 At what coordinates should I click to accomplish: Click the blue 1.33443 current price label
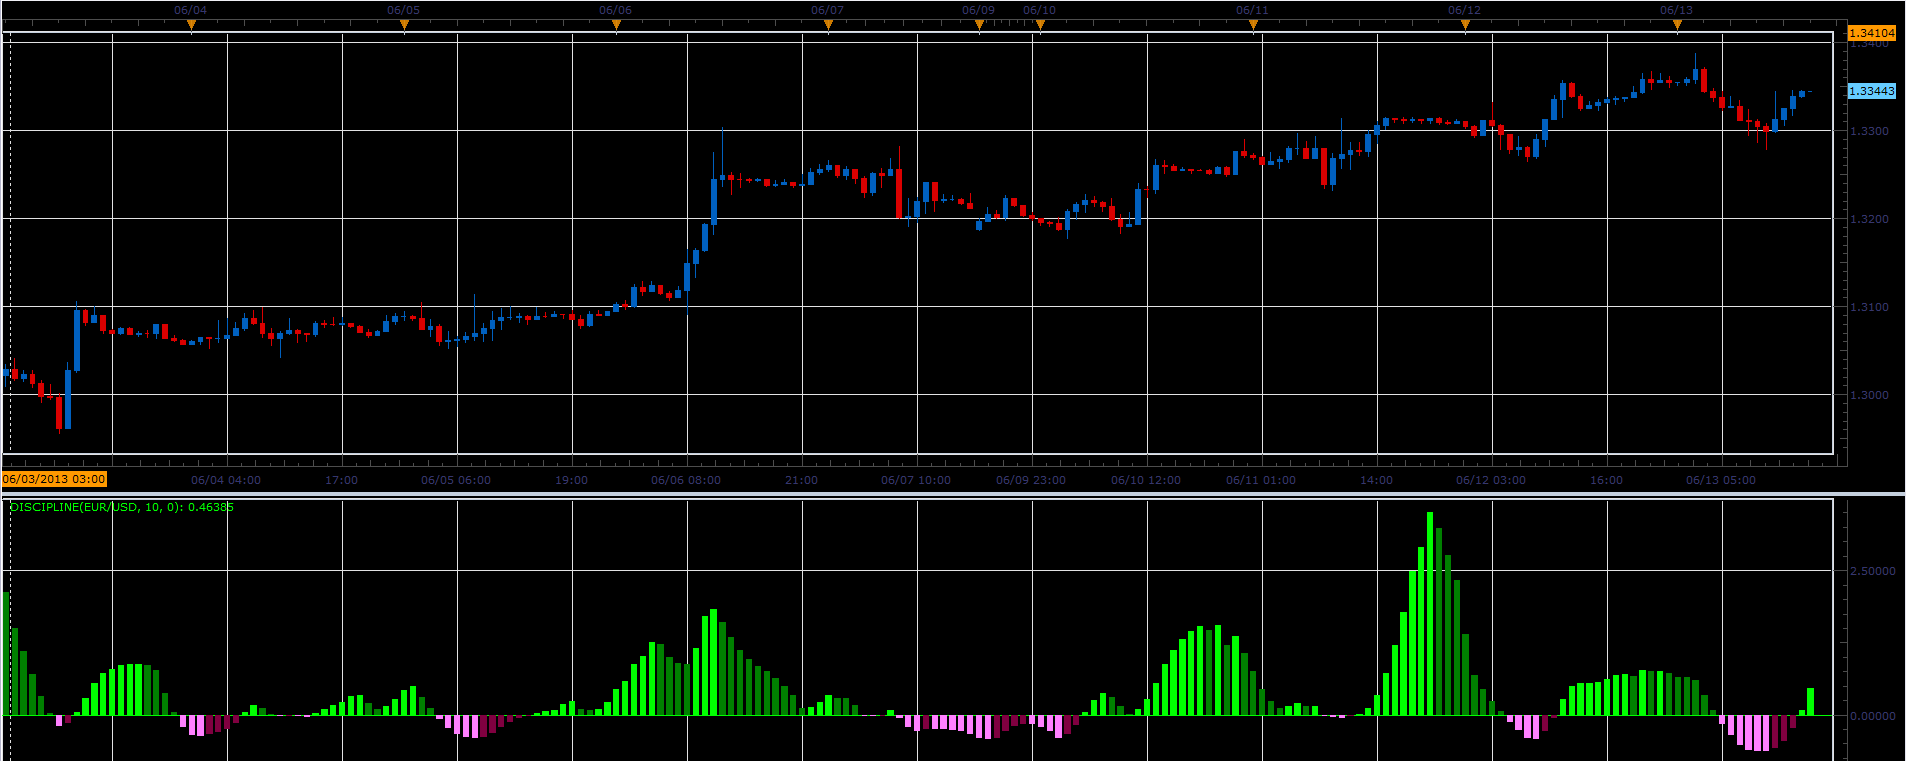point(1871,91)
